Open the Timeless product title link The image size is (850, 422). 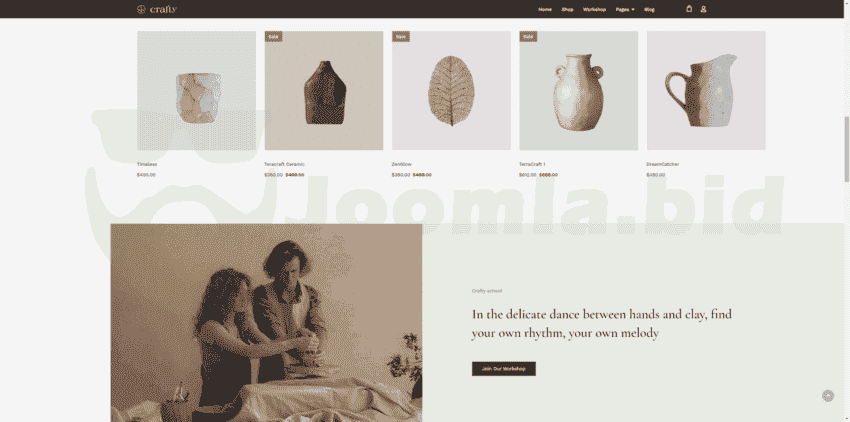(x=147, y=164)
